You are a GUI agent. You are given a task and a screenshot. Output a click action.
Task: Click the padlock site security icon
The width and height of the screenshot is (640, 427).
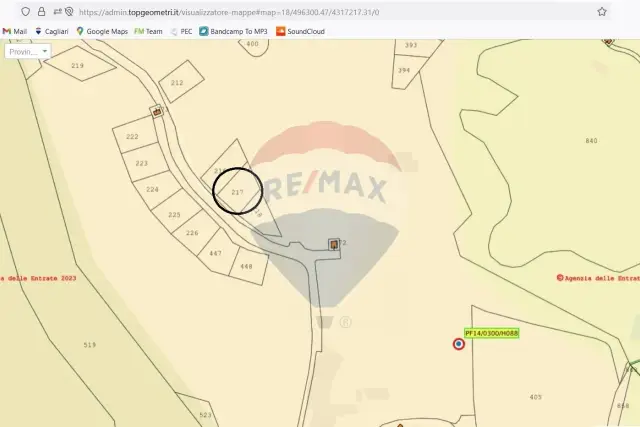[41, 11]
